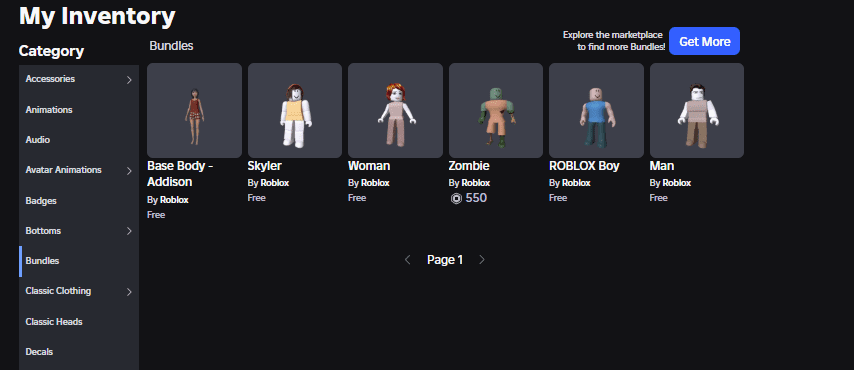Open Roblox creator link under Zombie

(475, 183)
